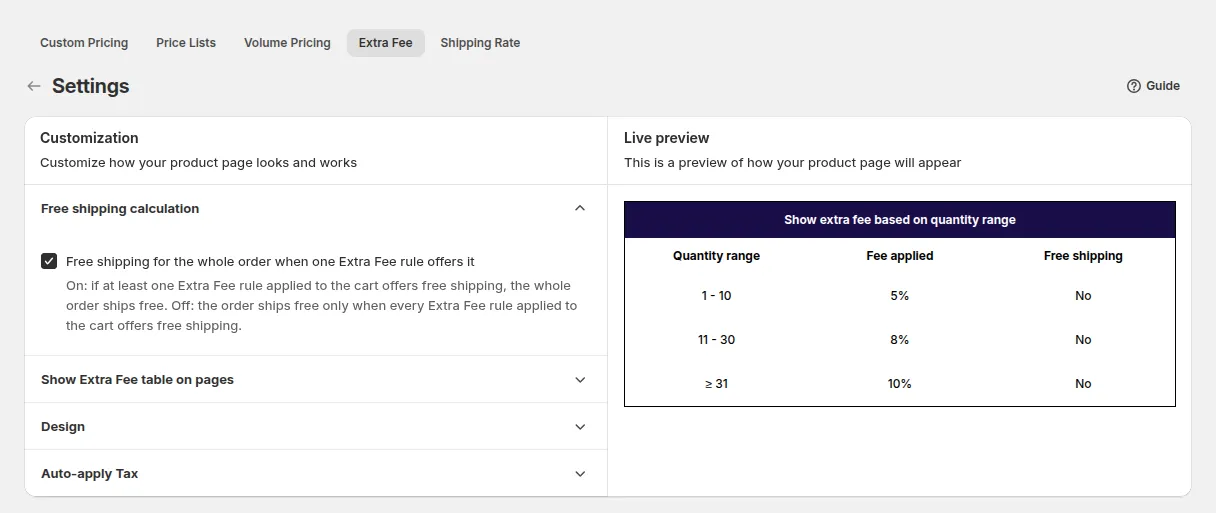1216x513 pixels.
Task: Open the Custom Pricing tab
Action: click(84, 43)
